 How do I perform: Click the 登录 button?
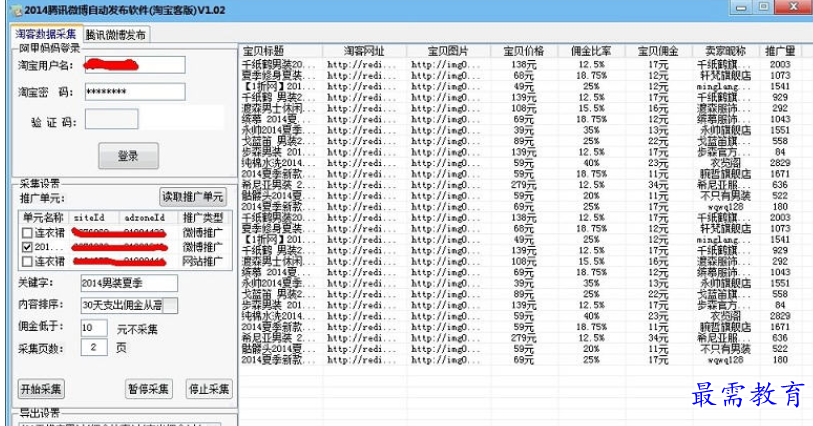pyautogui.click(x=128, y=155)
